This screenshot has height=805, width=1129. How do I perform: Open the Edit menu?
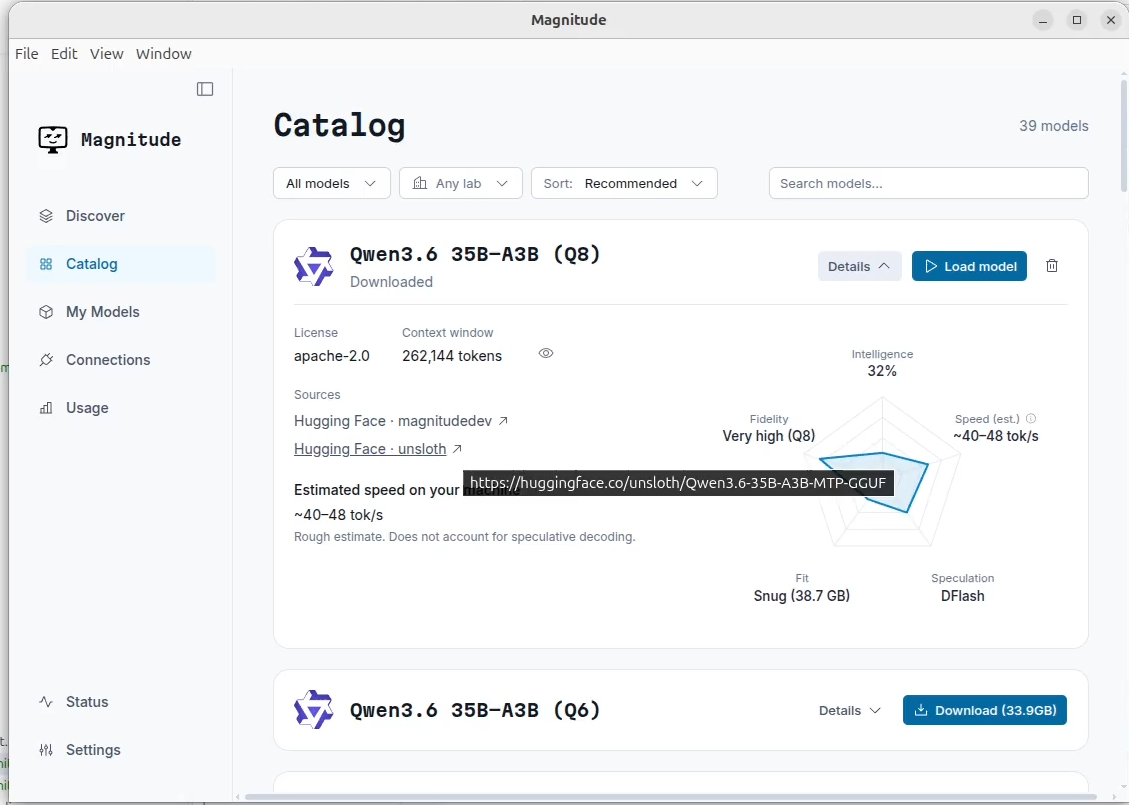click(x=64, y=54)
